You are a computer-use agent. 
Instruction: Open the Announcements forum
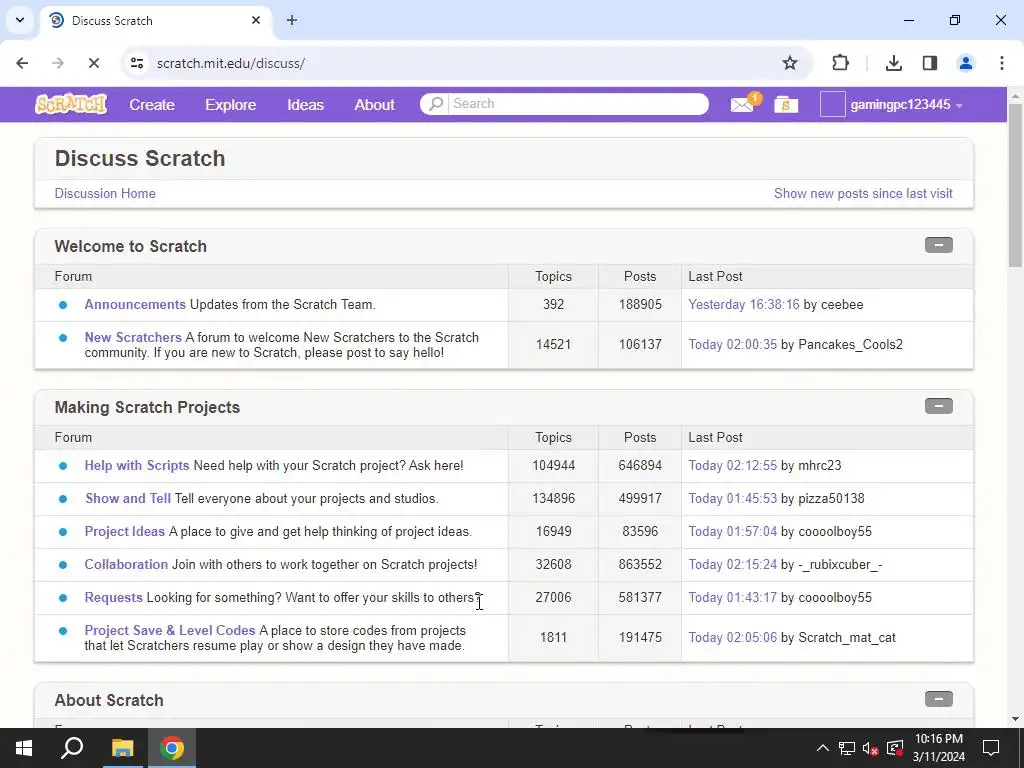135,304
